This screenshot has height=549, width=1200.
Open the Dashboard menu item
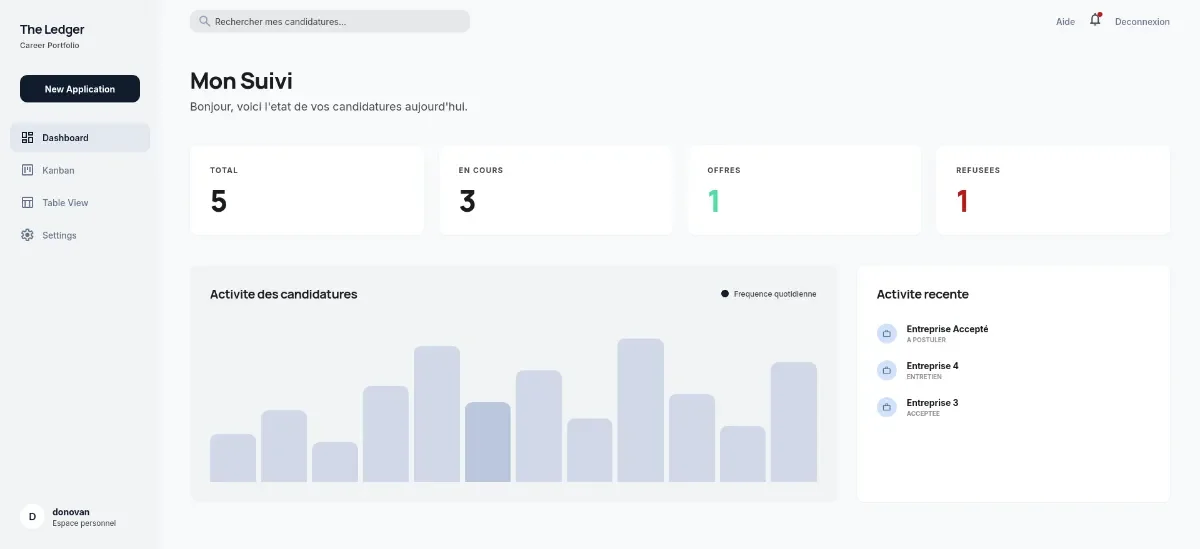80,138
